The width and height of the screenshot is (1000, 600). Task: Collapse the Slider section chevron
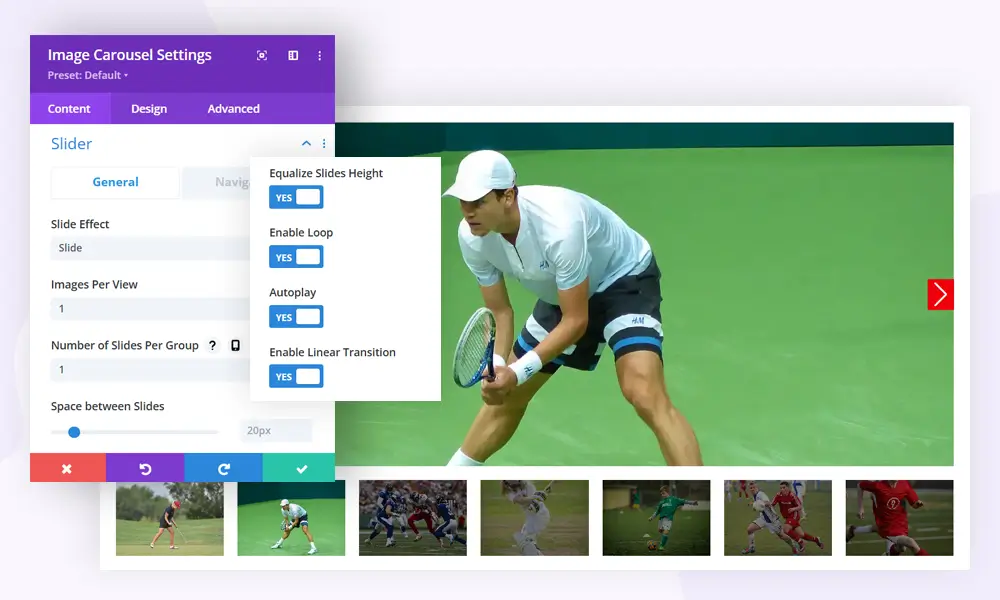coord(306,143)
